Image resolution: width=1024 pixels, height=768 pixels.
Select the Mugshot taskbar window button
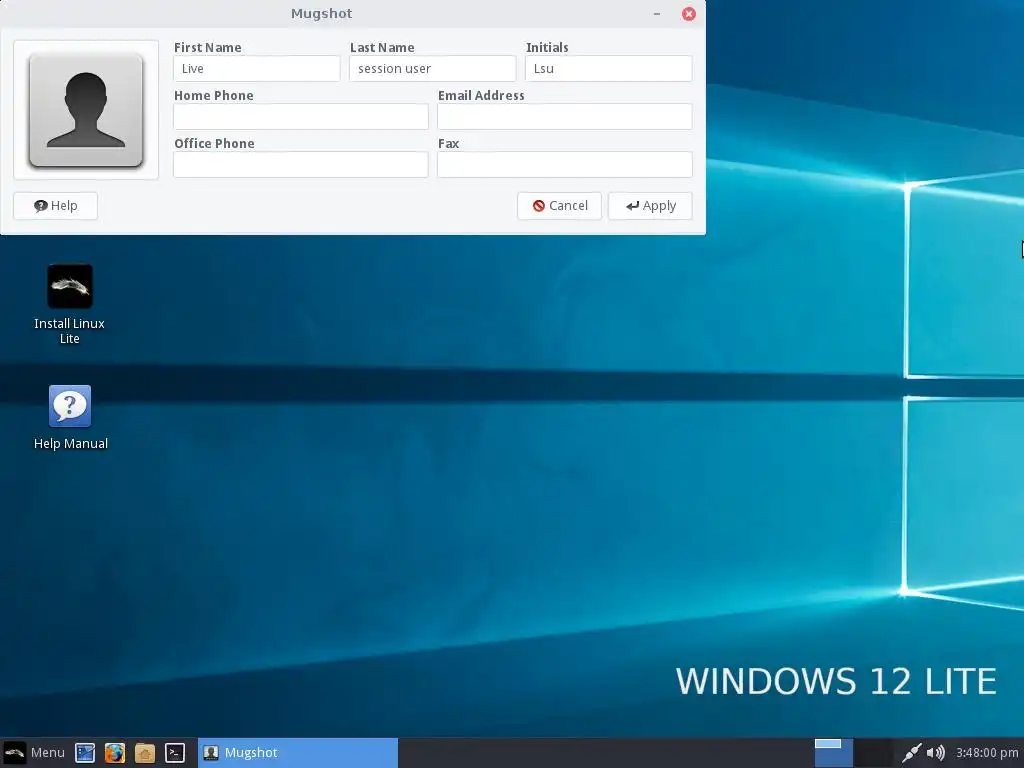click(298, 753)
